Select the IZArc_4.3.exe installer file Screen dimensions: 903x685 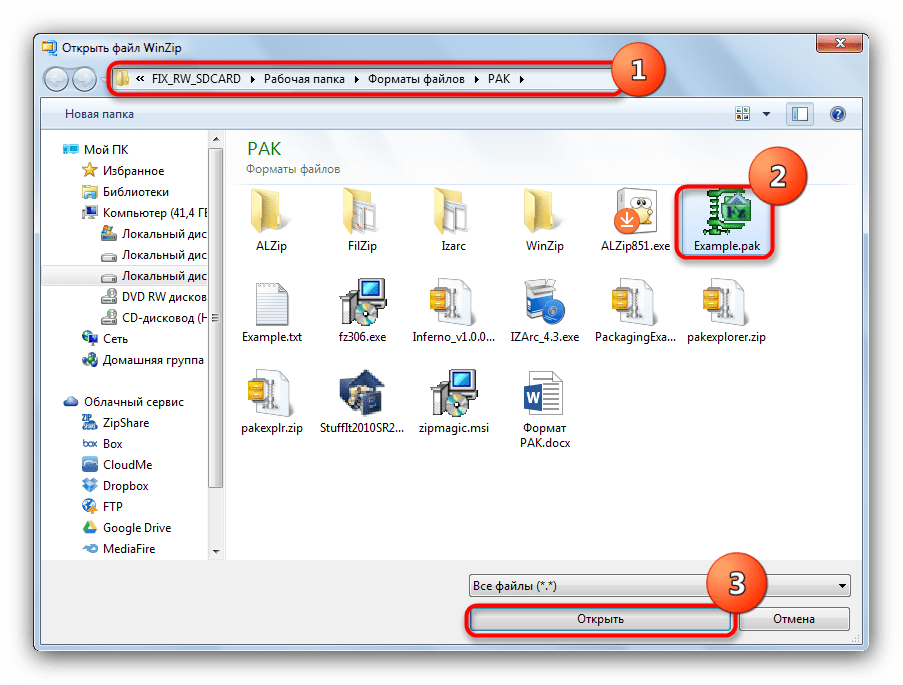point(544,312)
